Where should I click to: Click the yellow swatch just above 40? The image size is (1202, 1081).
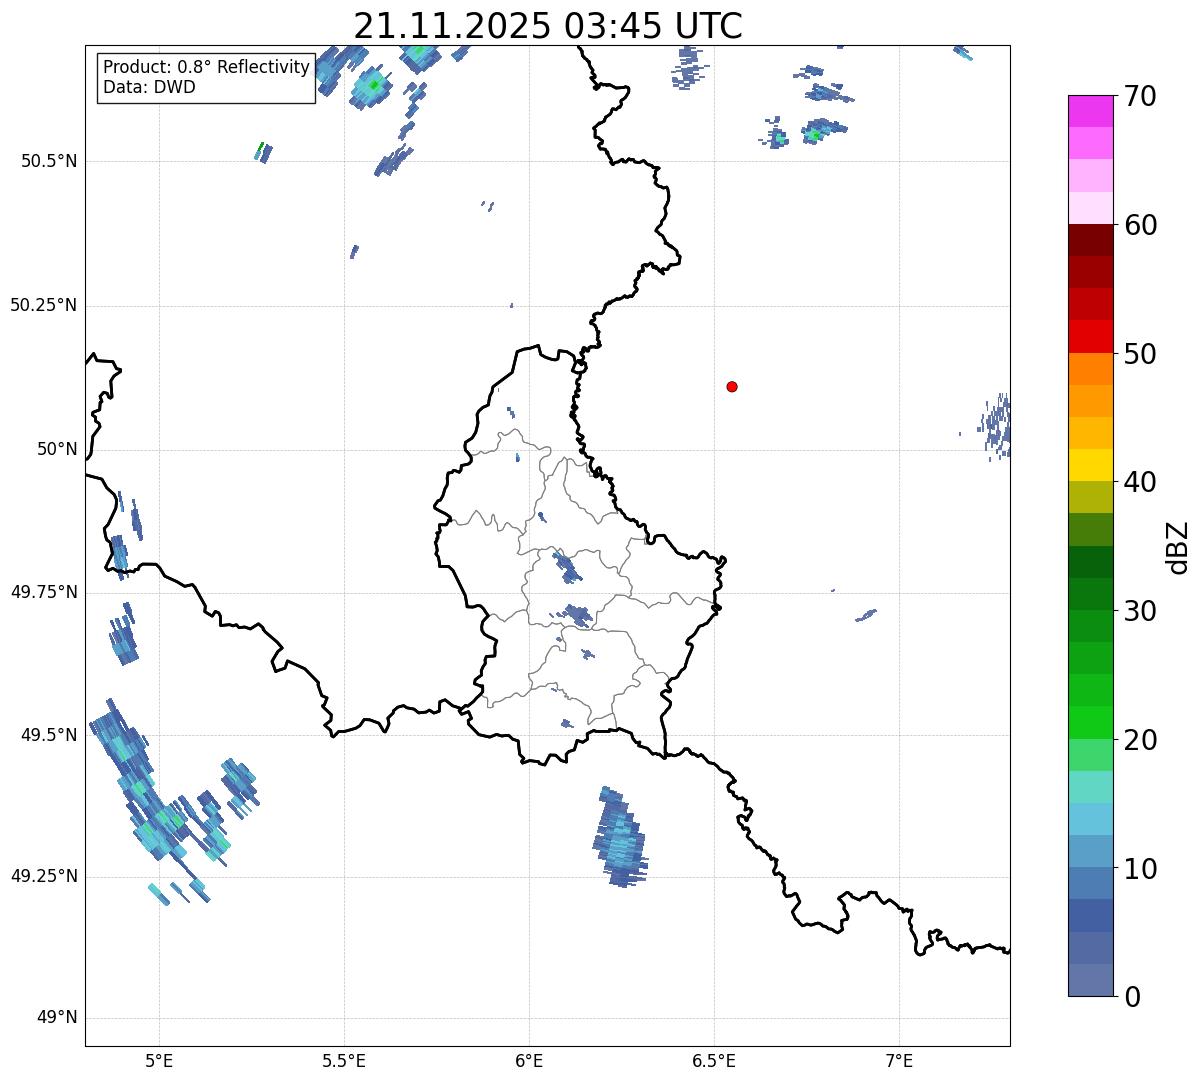pos(1090,465)
